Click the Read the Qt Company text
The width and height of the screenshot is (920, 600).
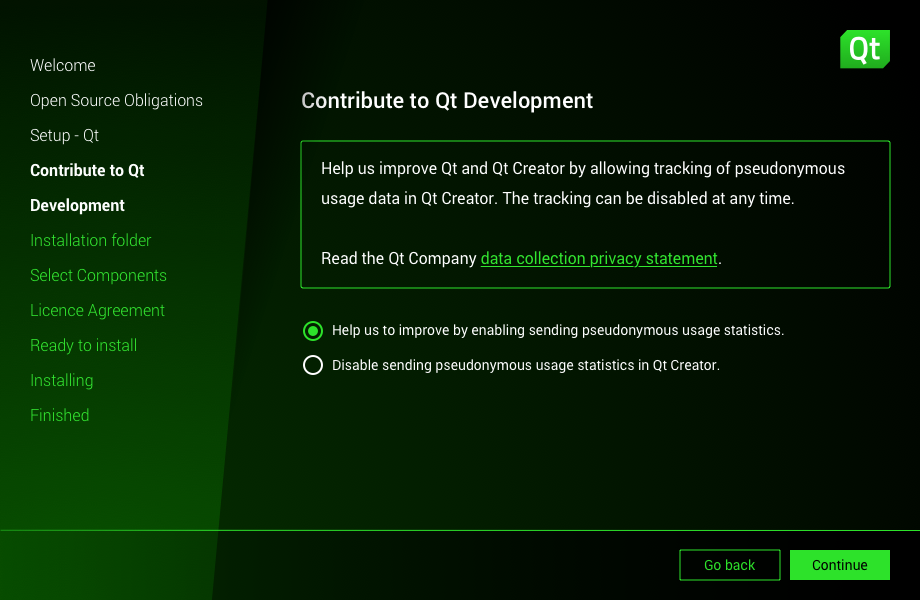(398, 258)
